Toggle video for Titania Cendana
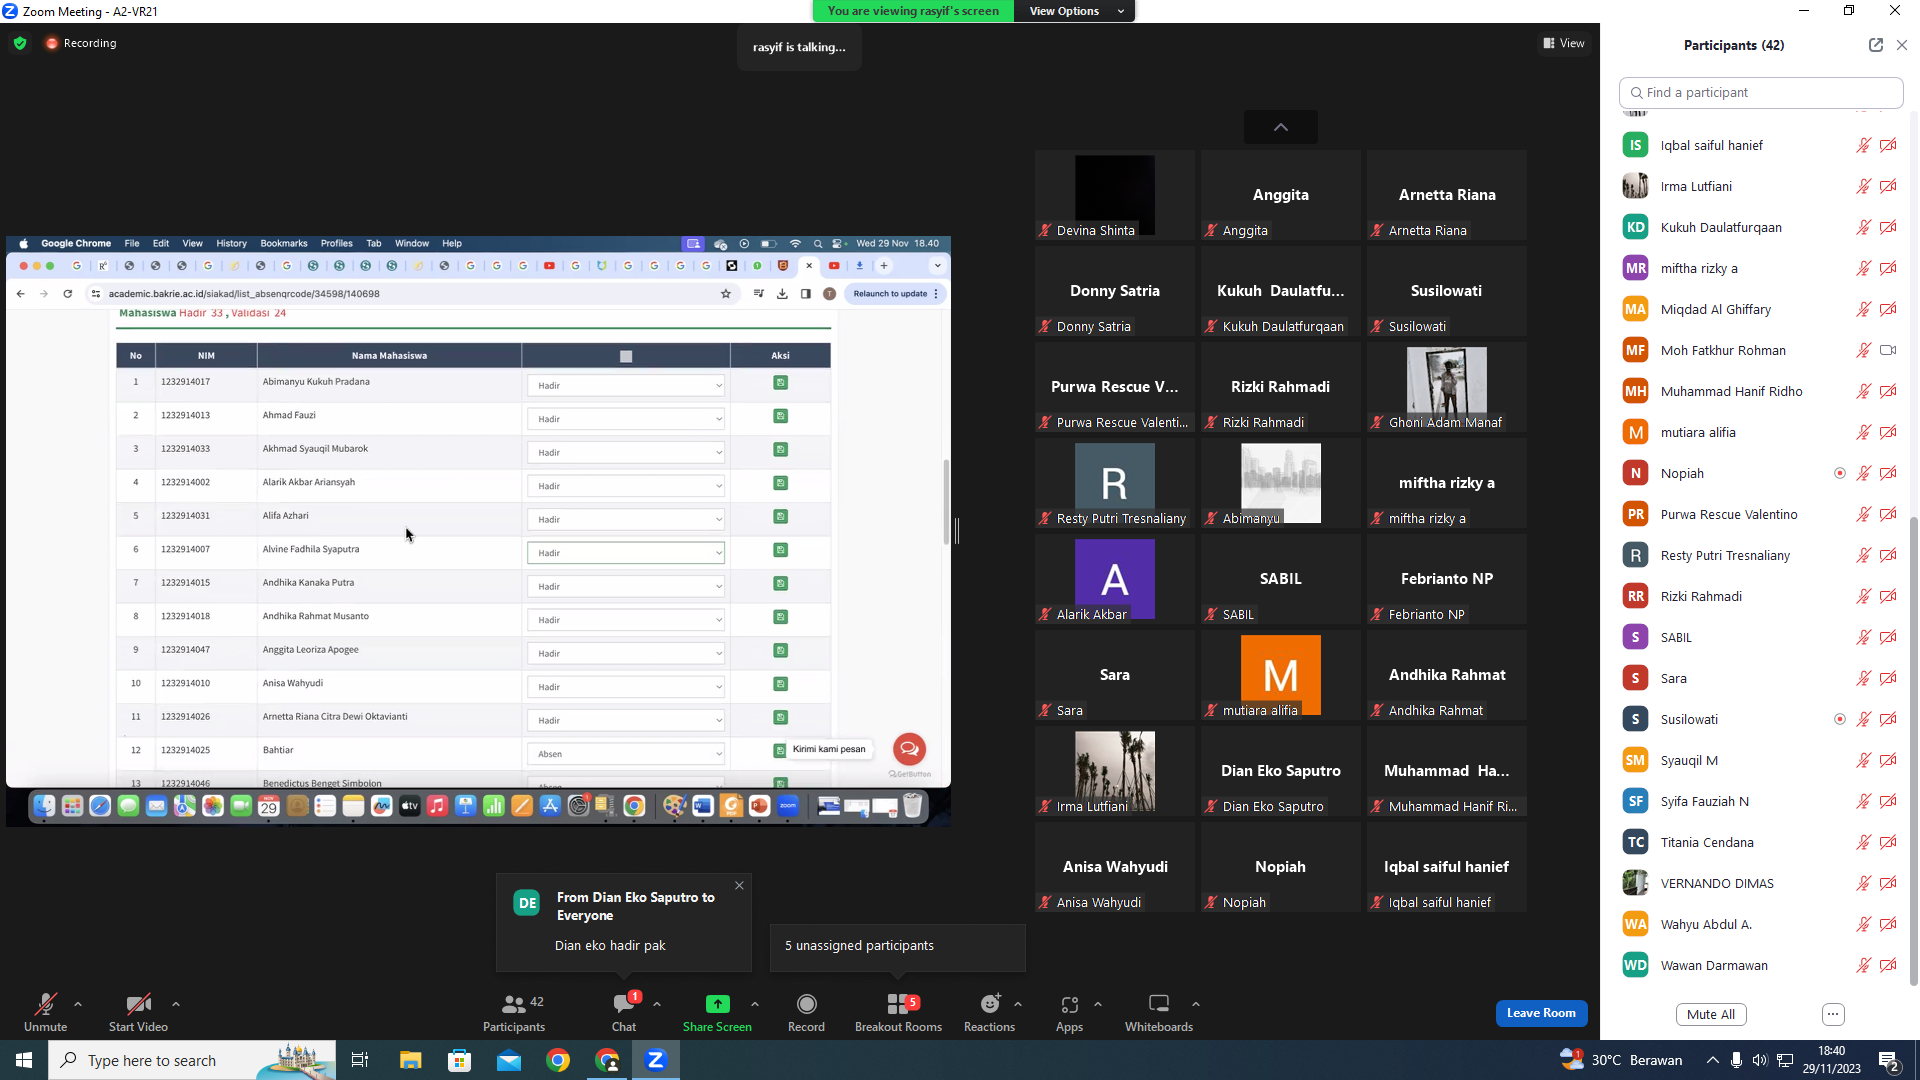The height and width of the screenshot is (1080, 1920). 1888,842
